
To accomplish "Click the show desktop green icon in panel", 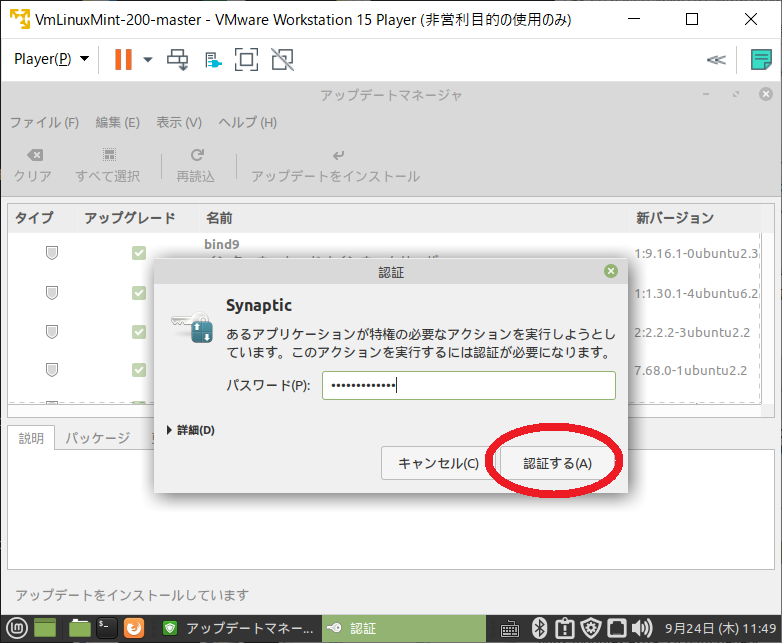I will (45, 629).
